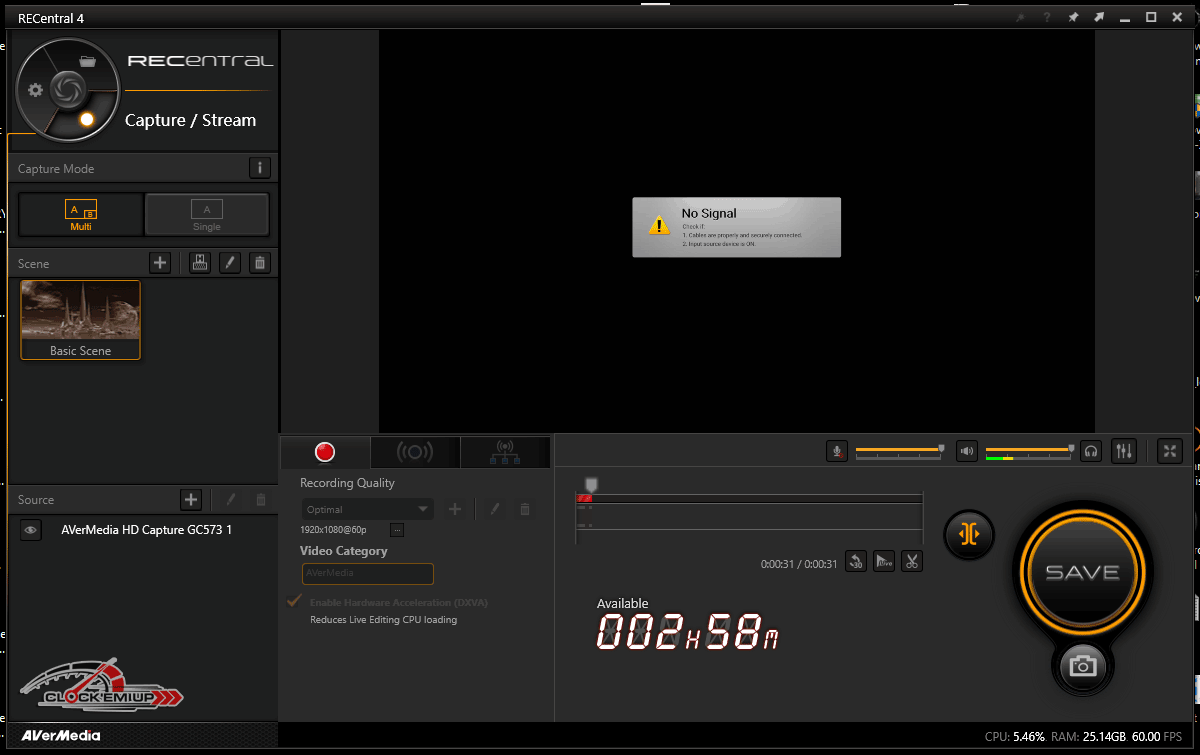Delete the scene using the trash icon
1200x755 pixels.
pyautogui.click(x=260, y=263)
